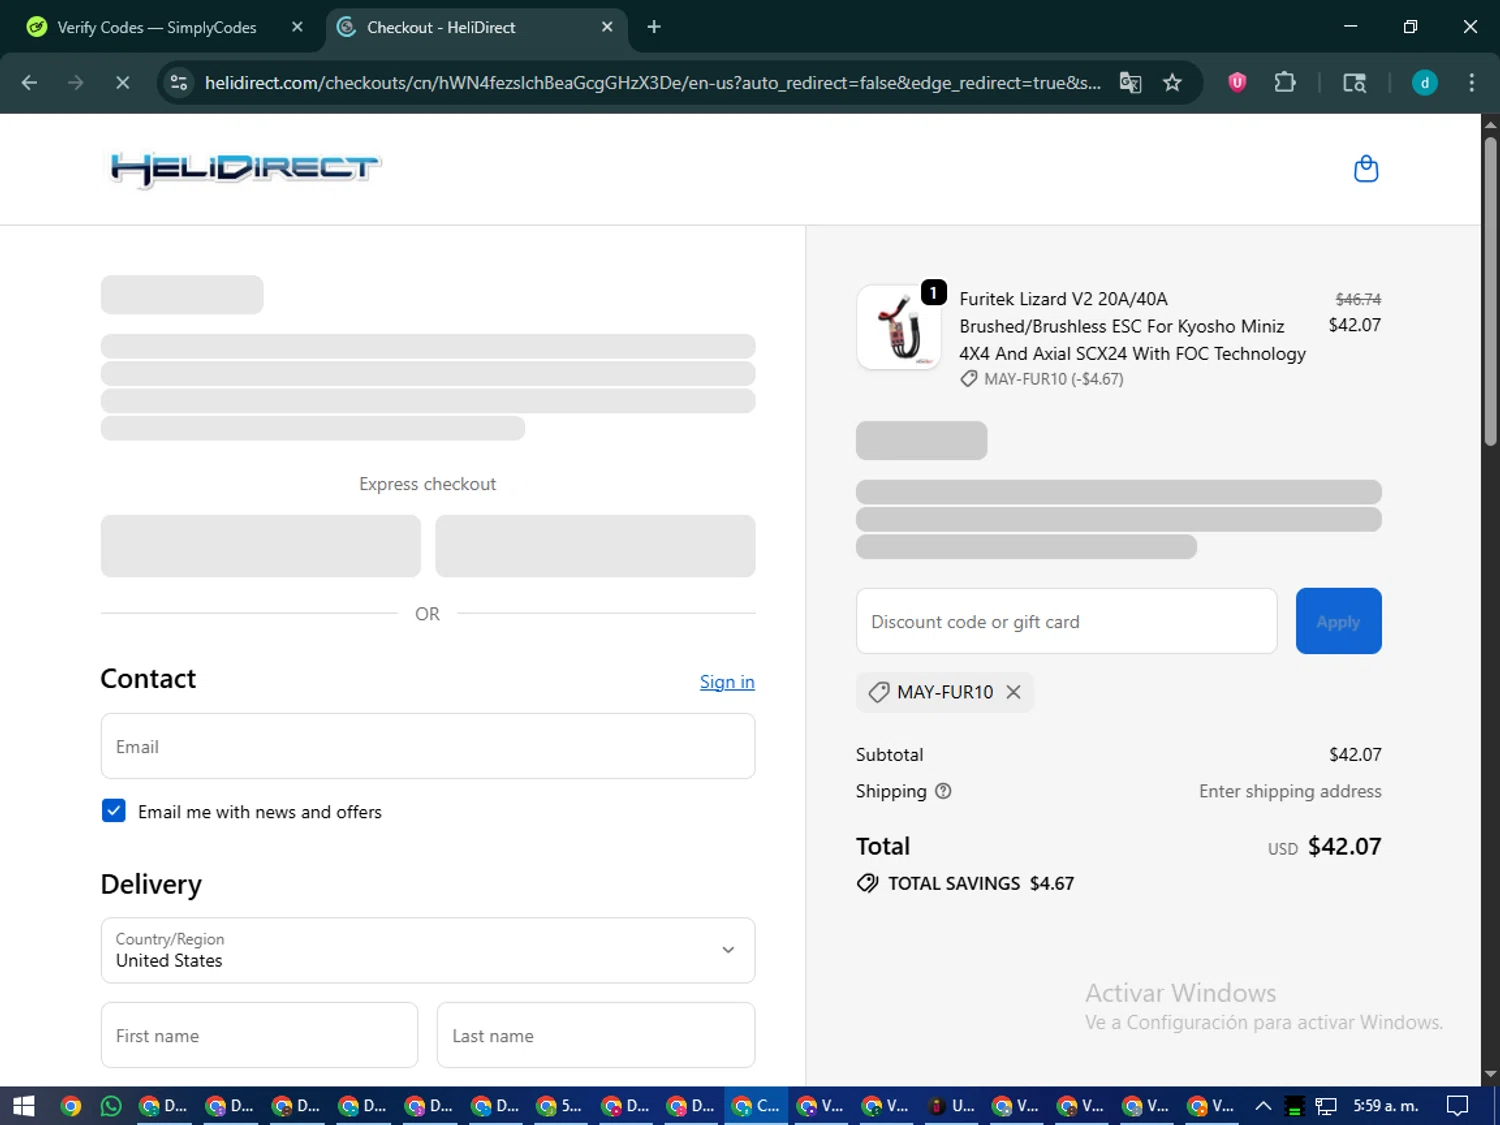
Task: Open taskbar window labeled U...
Action: [949, 1106]
